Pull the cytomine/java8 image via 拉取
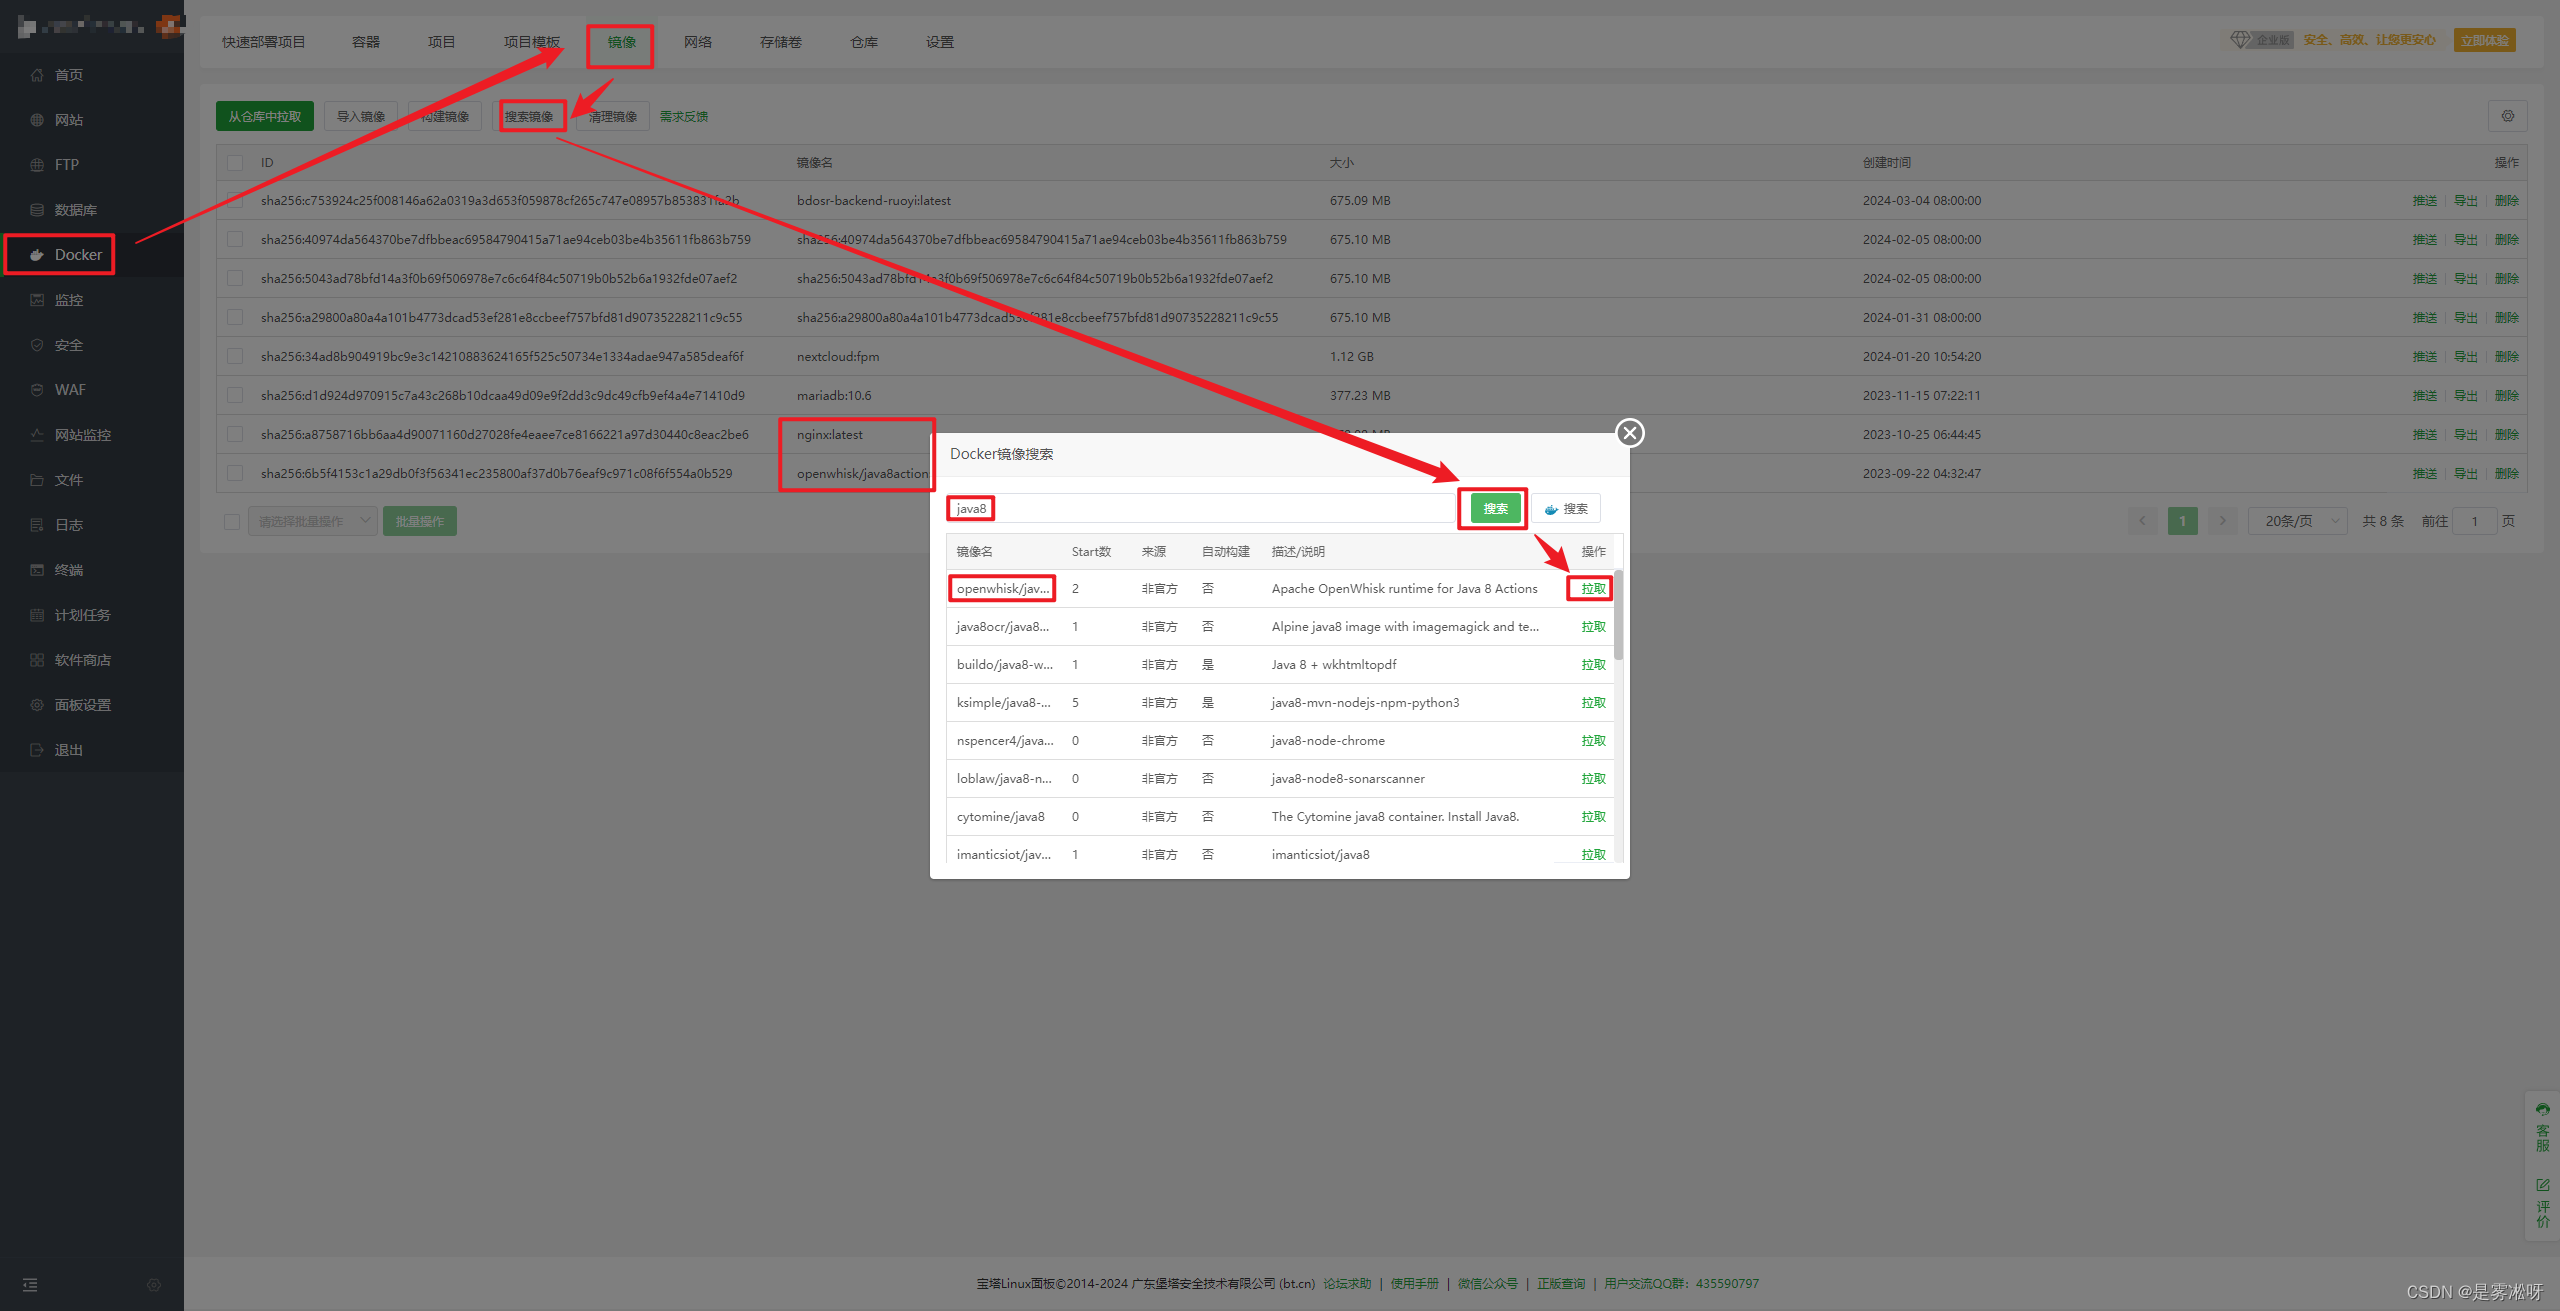Screen dimensions: 2560x1311 1594,817
